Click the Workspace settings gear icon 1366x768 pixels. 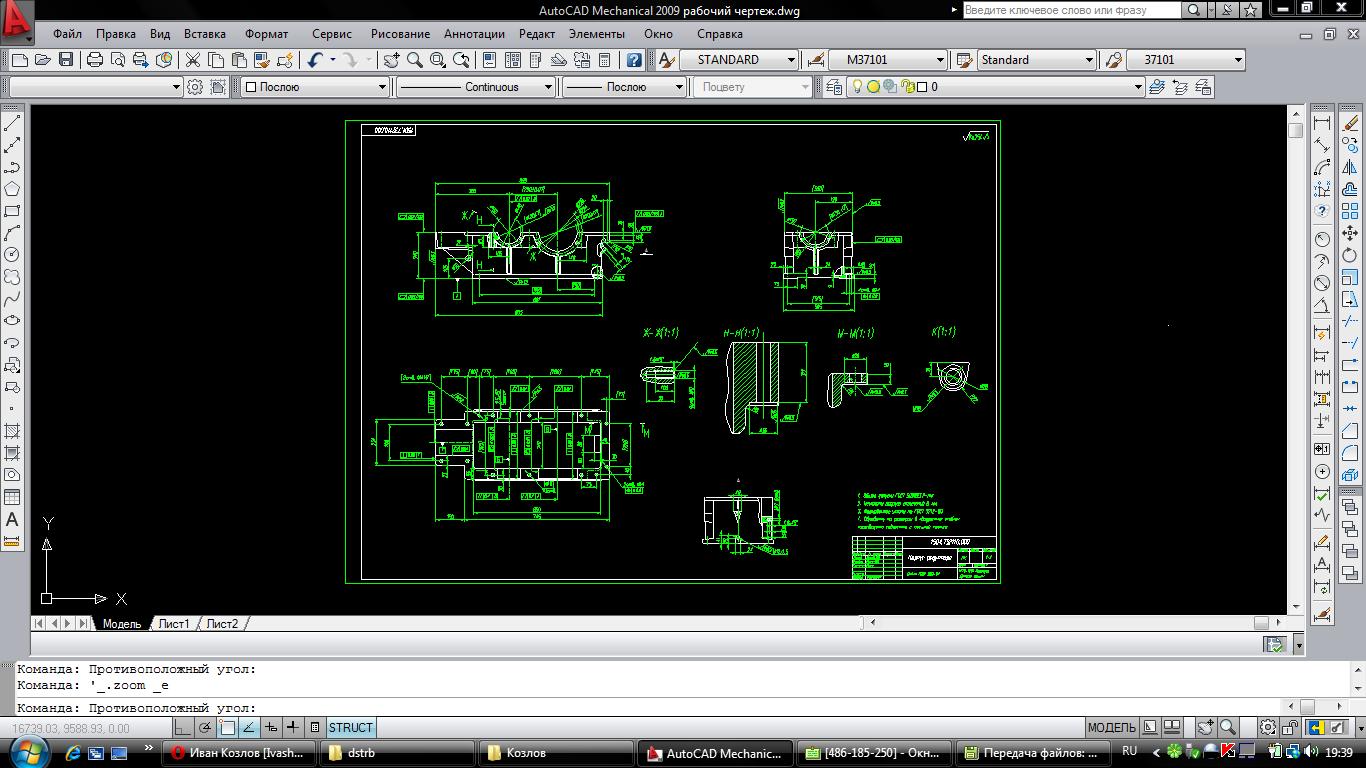[195, 87]
